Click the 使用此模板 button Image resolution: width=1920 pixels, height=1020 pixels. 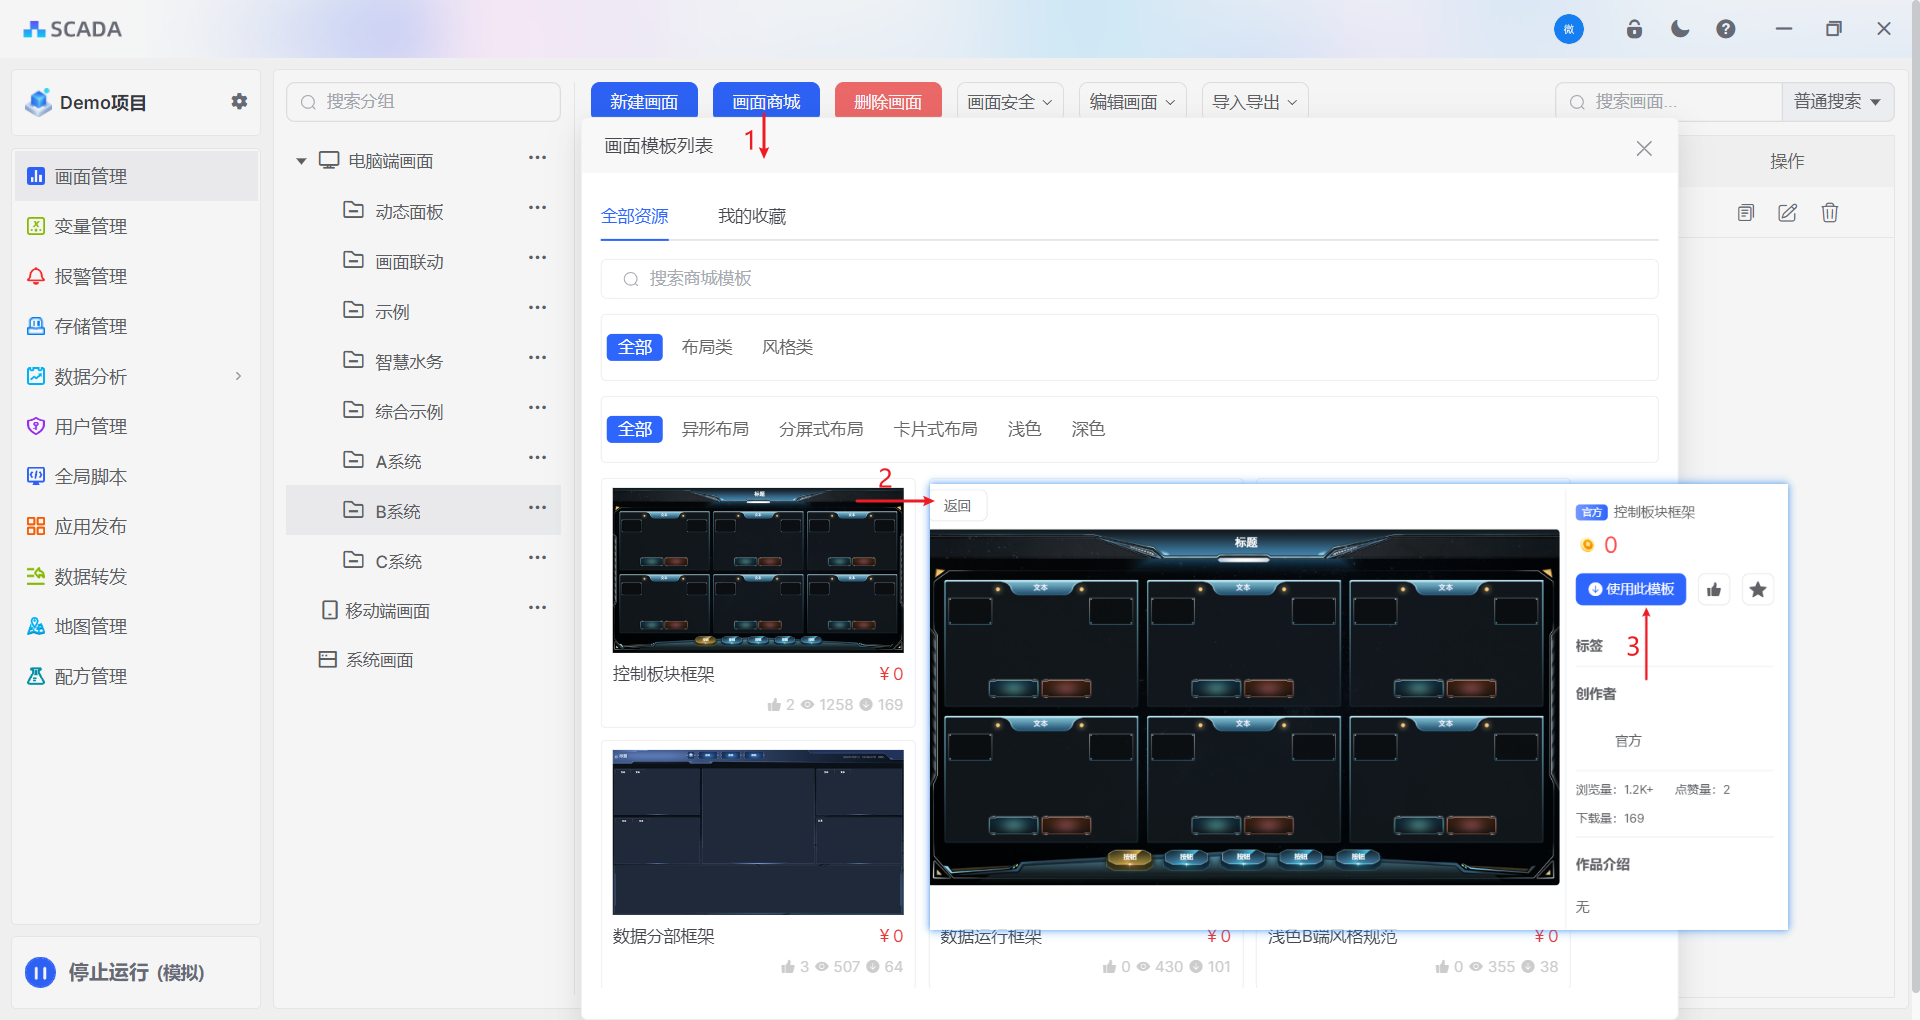pyautogui.click(x=1630, y=590)
